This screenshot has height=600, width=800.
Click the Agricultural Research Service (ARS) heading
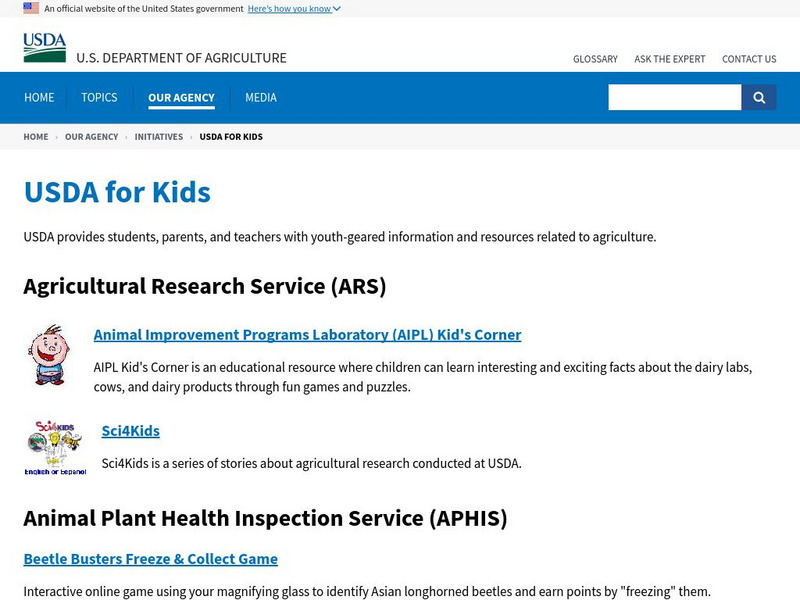205,286
